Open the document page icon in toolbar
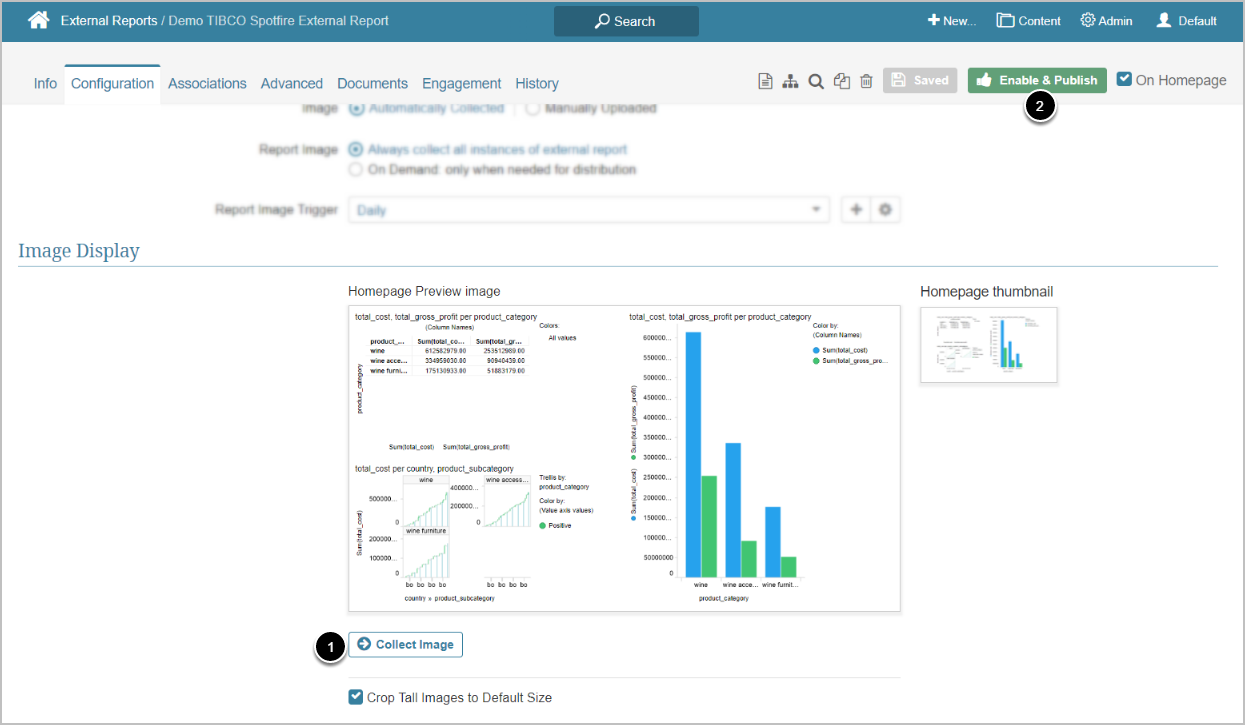The height and width of the screenshot is (725, 1245). [765, 82]
